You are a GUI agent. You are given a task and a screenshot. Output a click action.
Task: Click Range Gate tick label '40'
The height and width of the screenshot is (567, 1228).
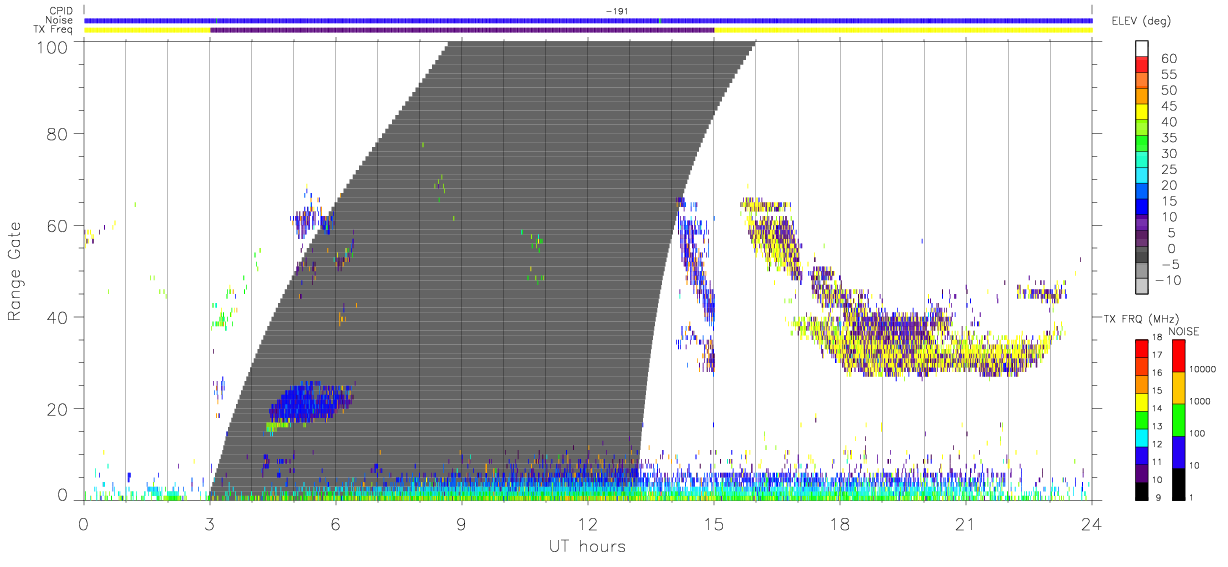click(x=59, y=317)
